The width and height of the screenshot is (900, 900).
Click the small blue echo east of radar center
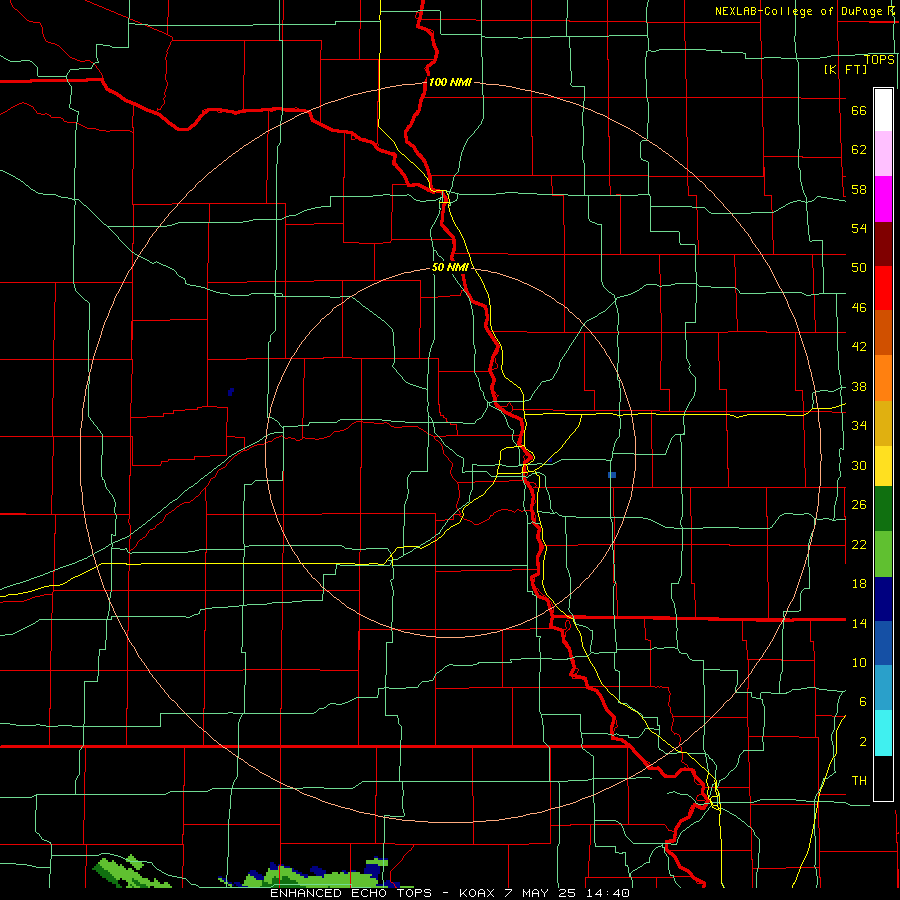point(612,475)
